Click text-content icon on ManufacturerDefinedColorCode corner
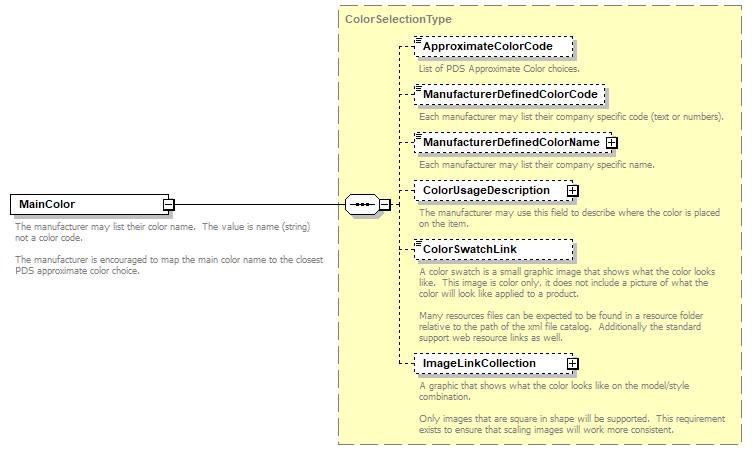Image resolution: width=752 pixels, height=450 pixels. [419, 88]
